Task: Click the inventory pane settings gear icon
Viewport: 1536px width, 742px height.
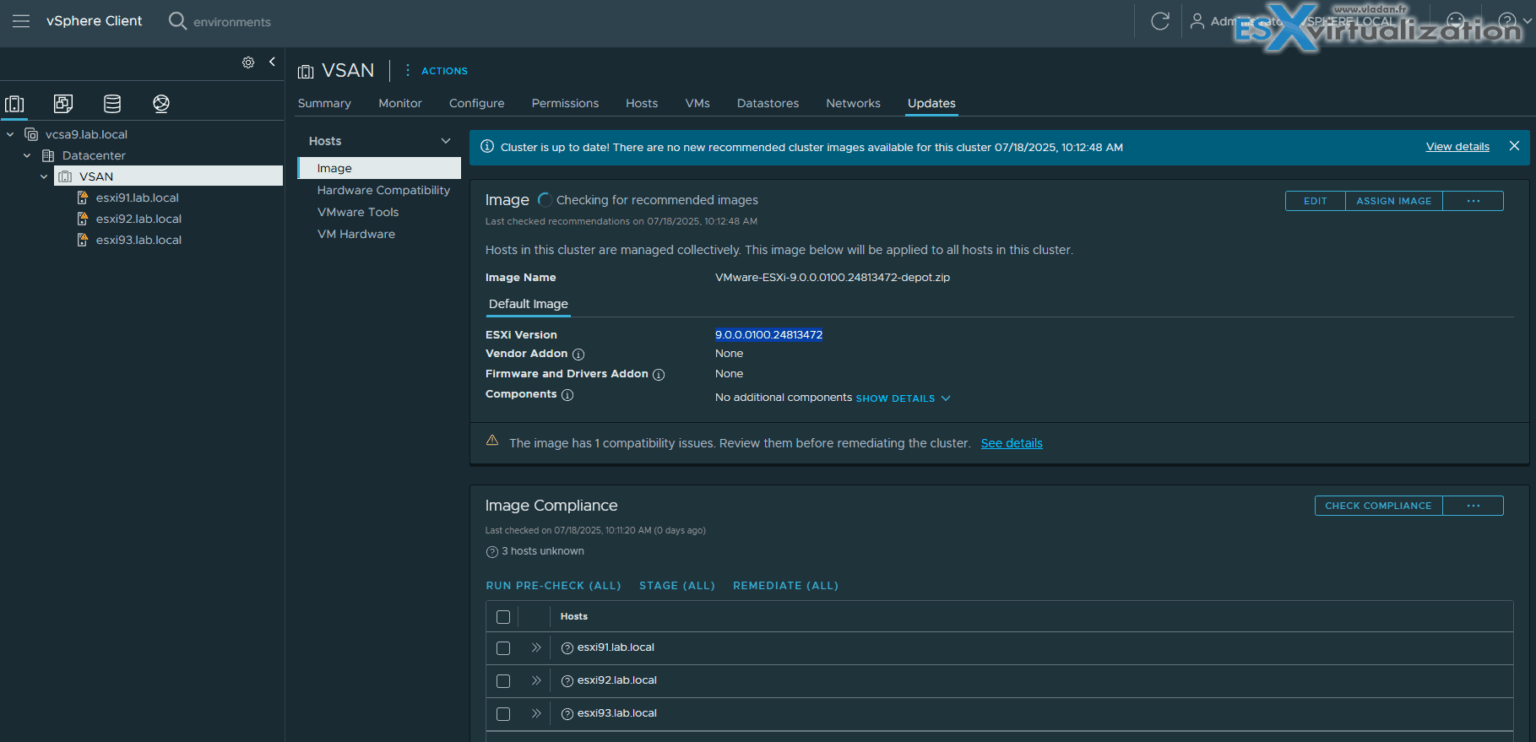Action: click(x=247, y=61)
